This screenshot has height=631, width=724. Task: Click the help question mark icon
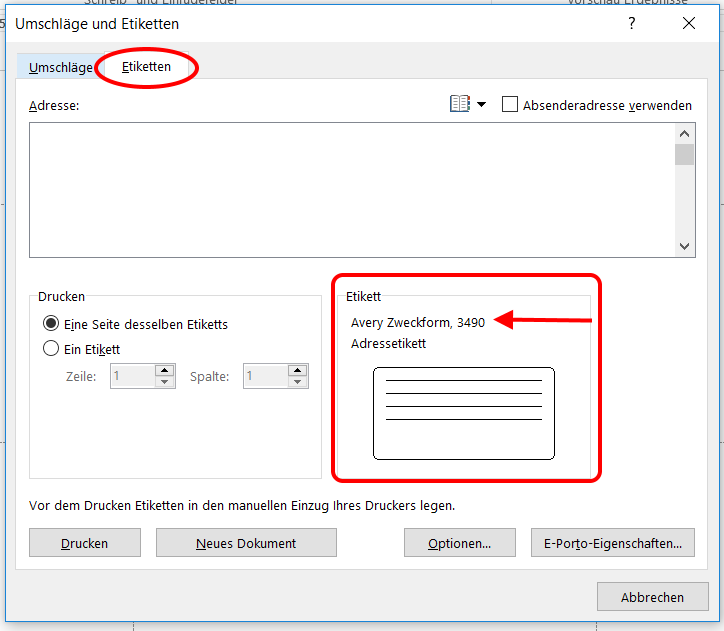[x=632, y=23]
